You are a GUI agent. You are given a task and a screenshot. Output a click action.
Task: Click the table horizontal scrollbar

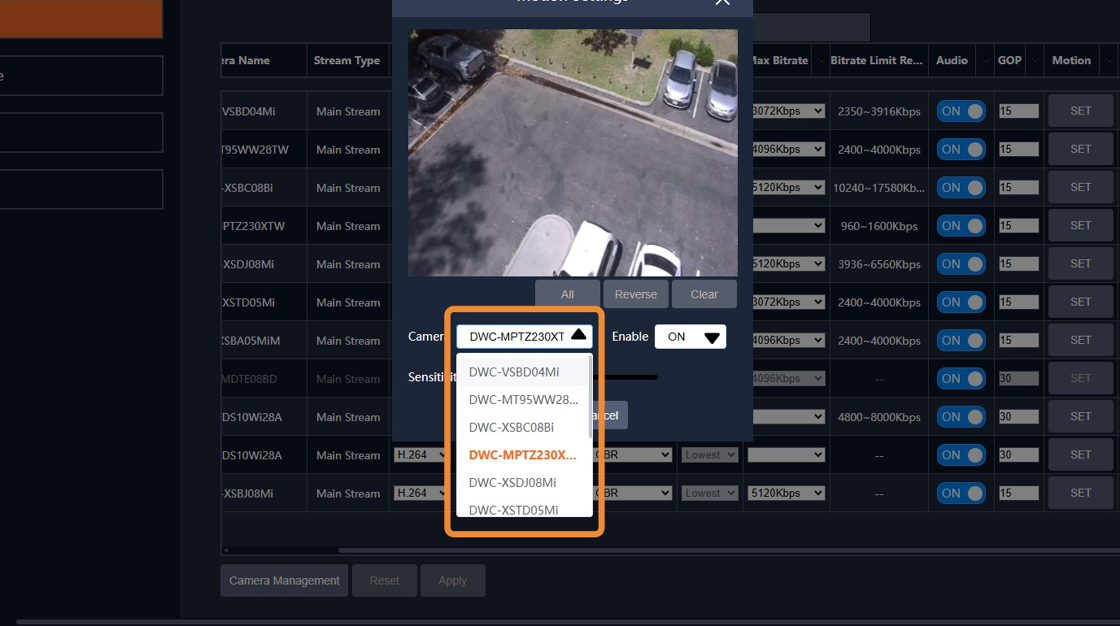click(729, 550)
